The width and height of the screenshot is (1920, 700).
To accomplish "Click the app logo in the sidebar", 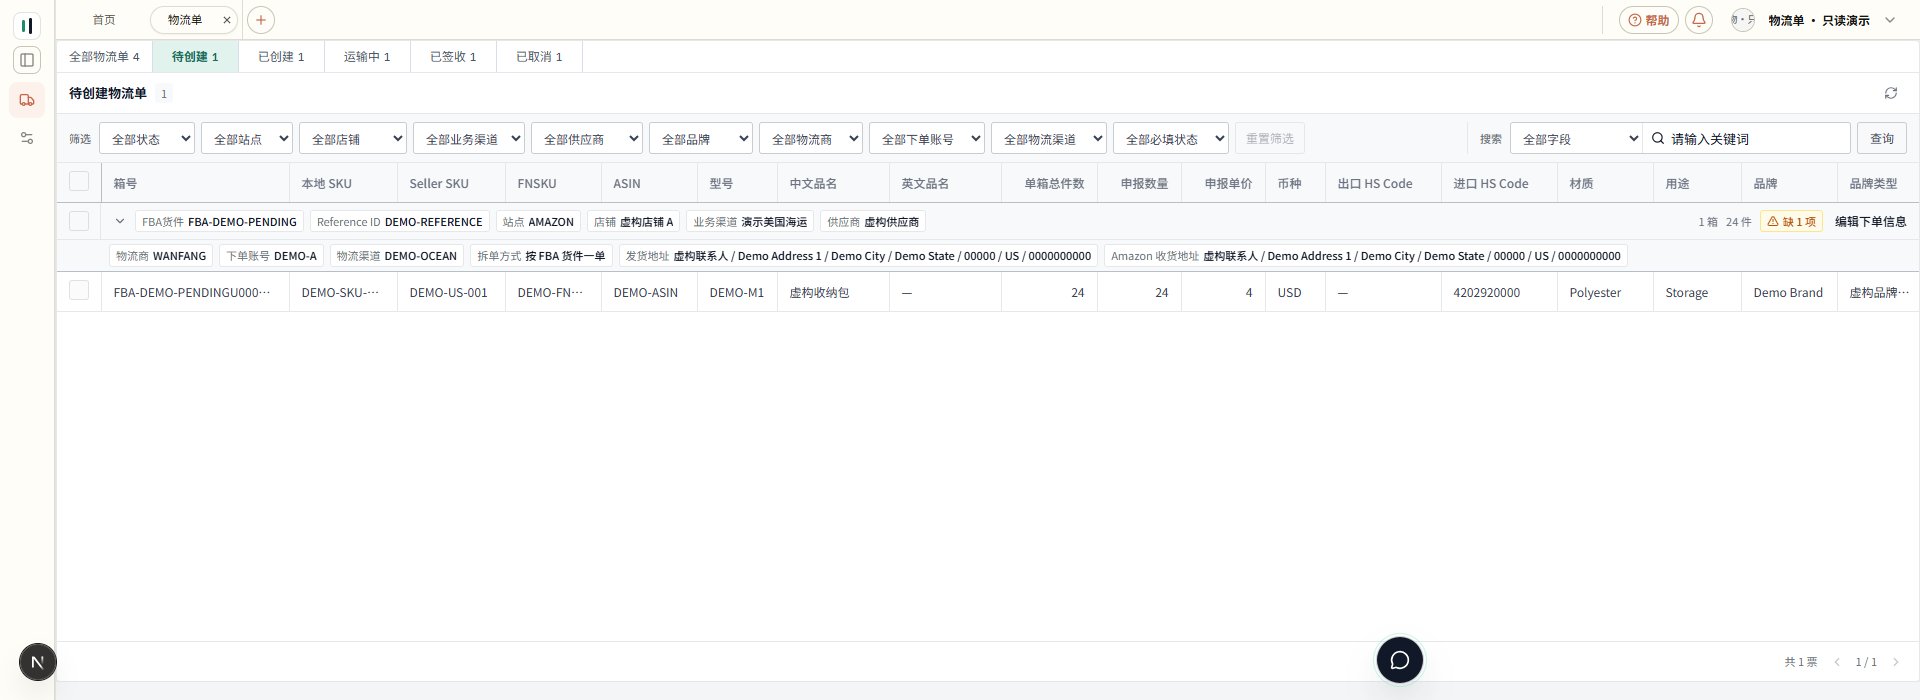I will pos(27,25).
